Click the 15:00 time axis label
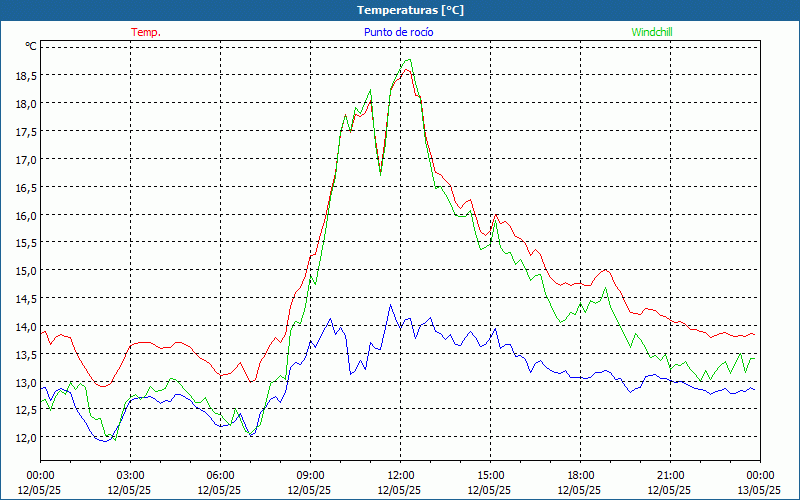The width and height of the screenshot is (800, 500). pyautogui.click(x=490, y=475)
